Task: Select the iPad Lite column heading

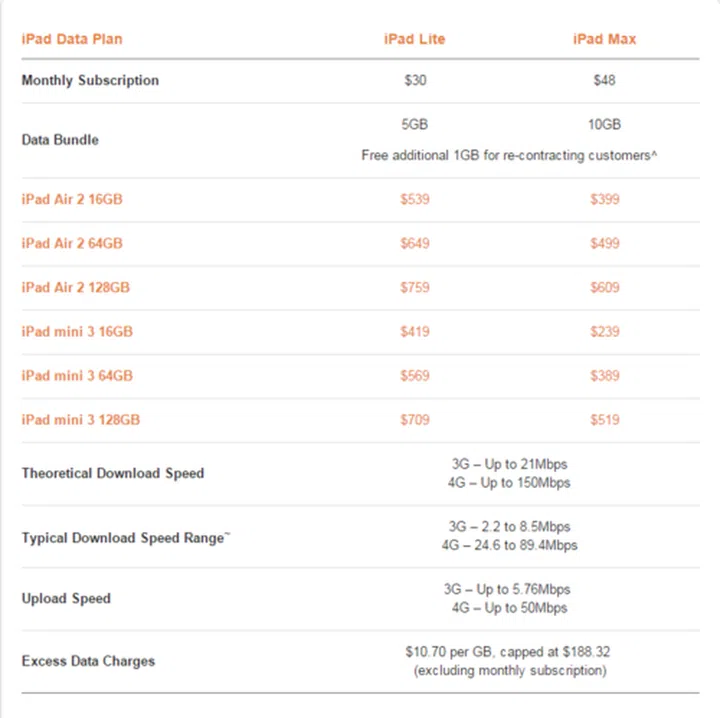Action: tap(414, 39)
